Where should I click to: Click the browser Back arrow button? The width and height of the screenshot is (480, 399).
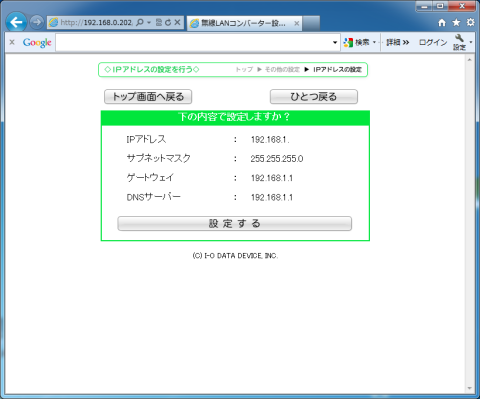tap(16, 22)
